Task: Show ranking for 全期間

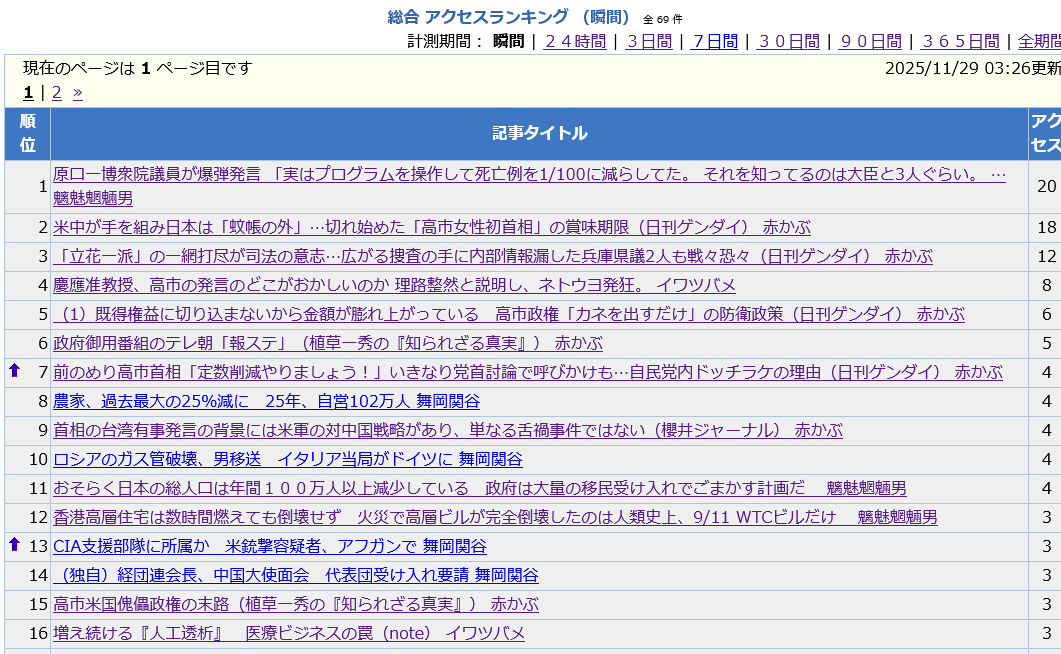Action: pos(1039,41)
